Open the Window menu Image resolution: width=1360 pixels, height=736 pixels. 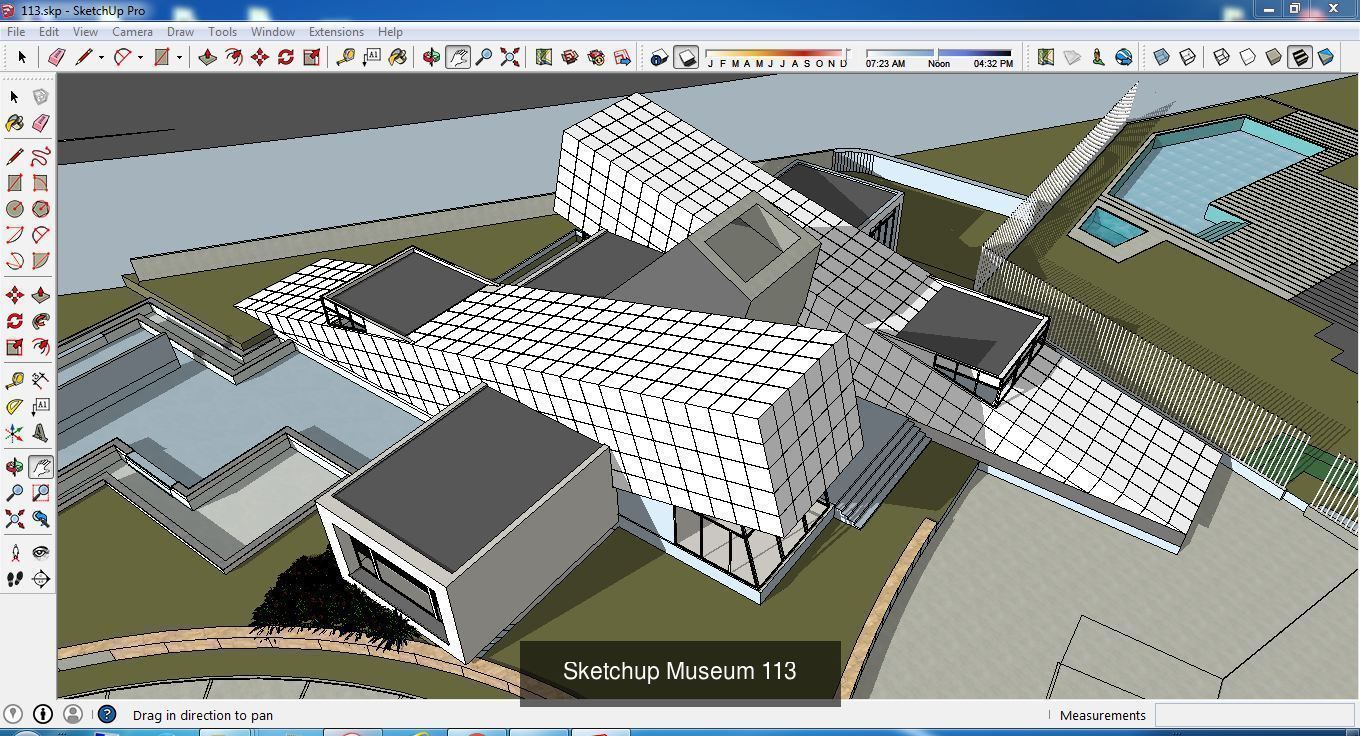(272, 32)
